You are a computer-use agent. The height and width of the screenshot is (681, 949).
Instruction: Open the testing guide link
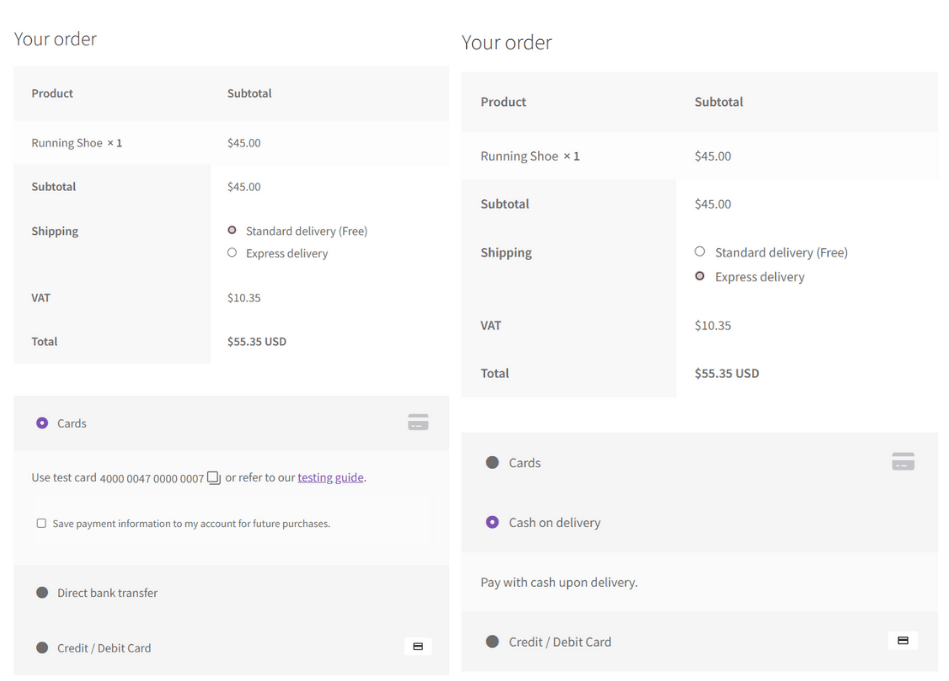click(330, 477)
